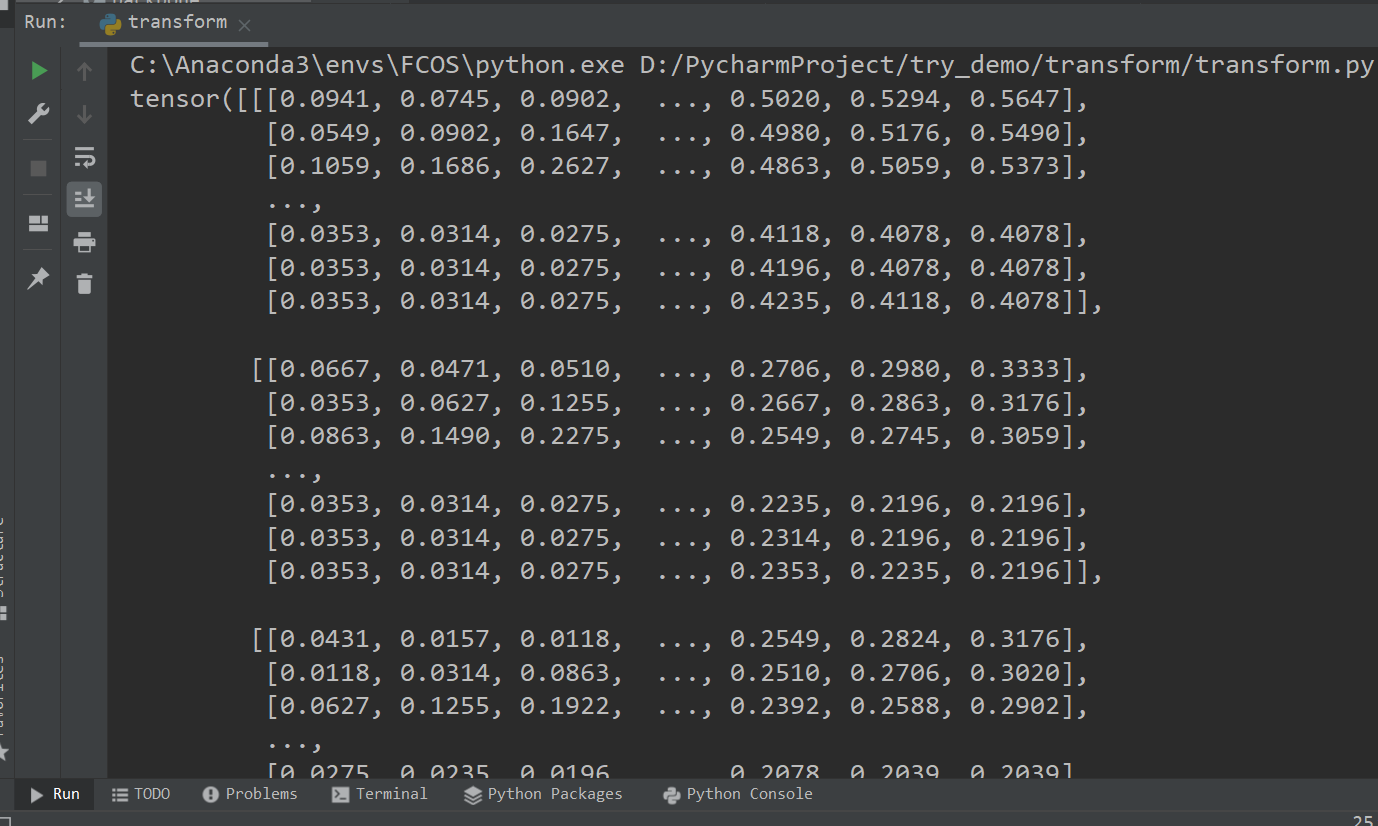Close the transform run tab
The height and width of the screenshot is (826, 1378).
[246, 24]
